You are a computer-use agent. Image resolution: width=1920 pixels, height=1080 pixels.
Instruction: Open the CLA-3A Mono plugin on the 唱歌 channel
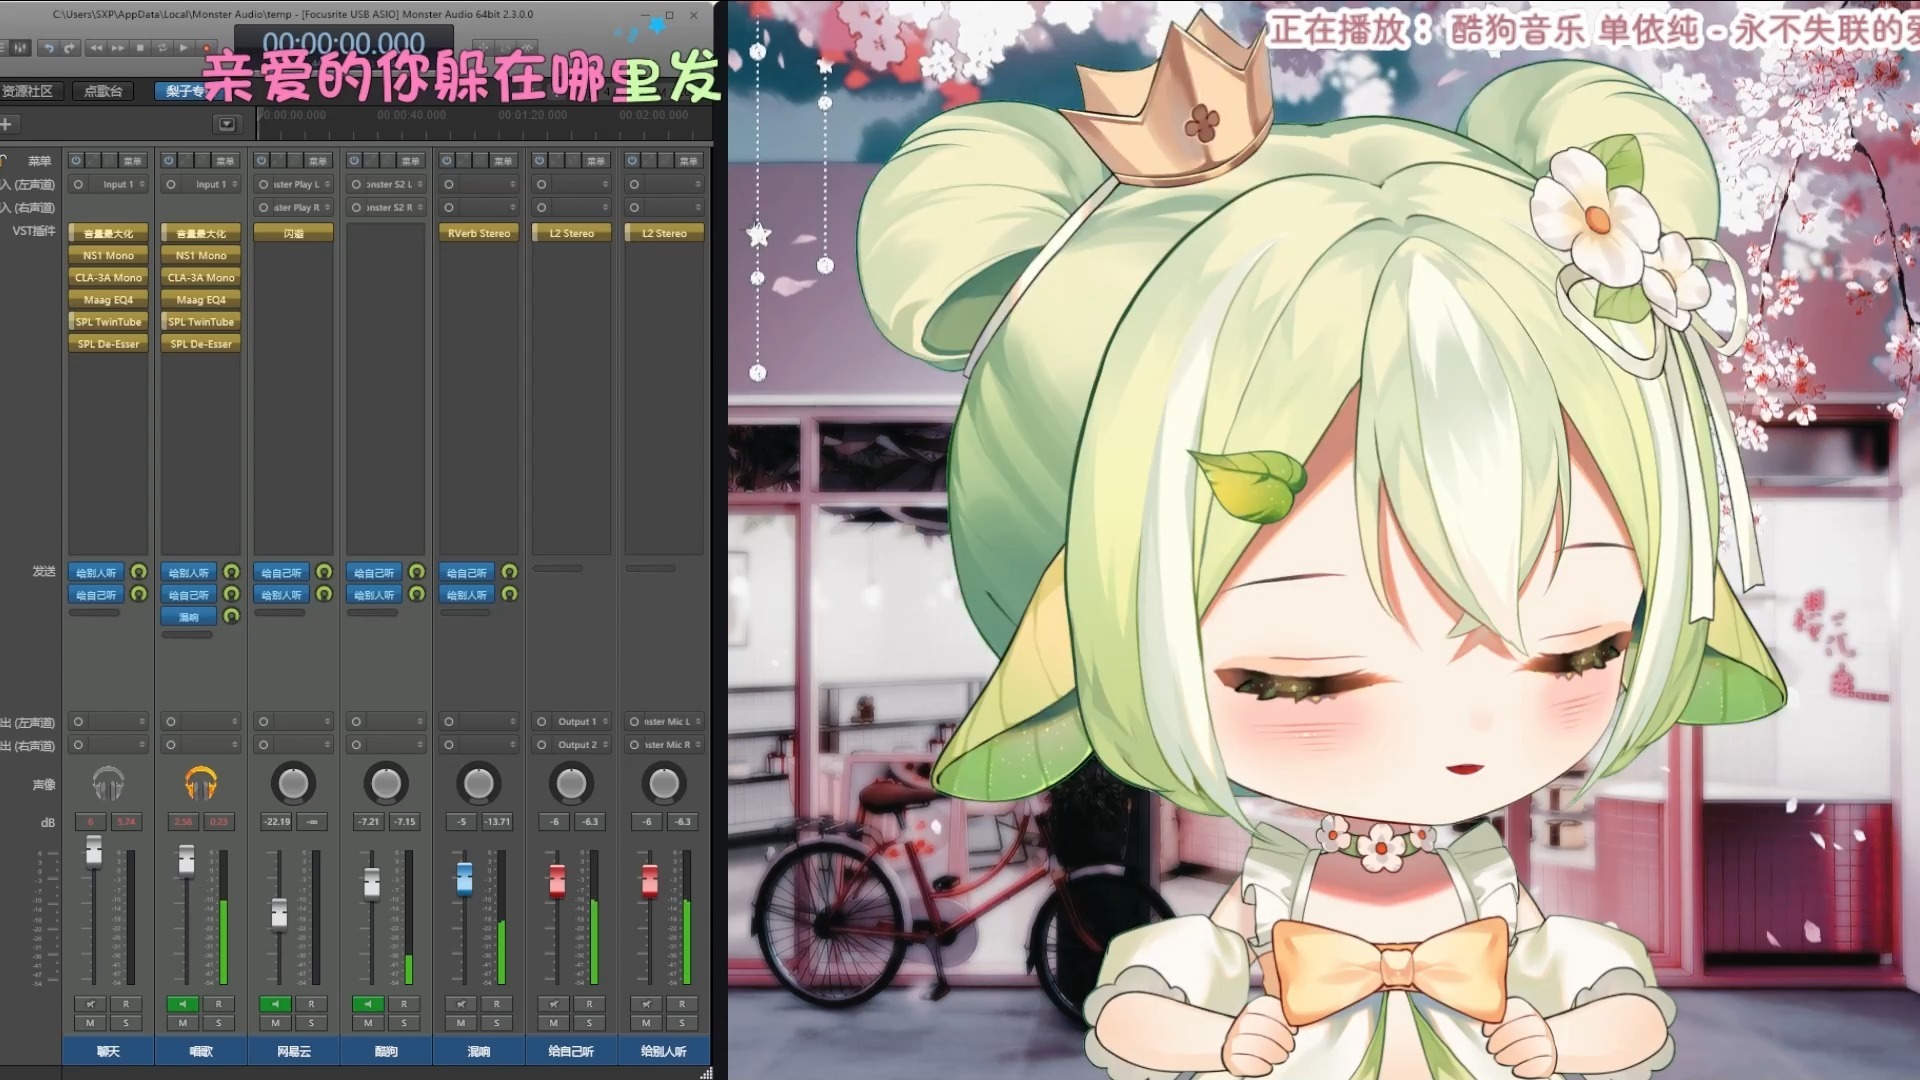point(201,277)
